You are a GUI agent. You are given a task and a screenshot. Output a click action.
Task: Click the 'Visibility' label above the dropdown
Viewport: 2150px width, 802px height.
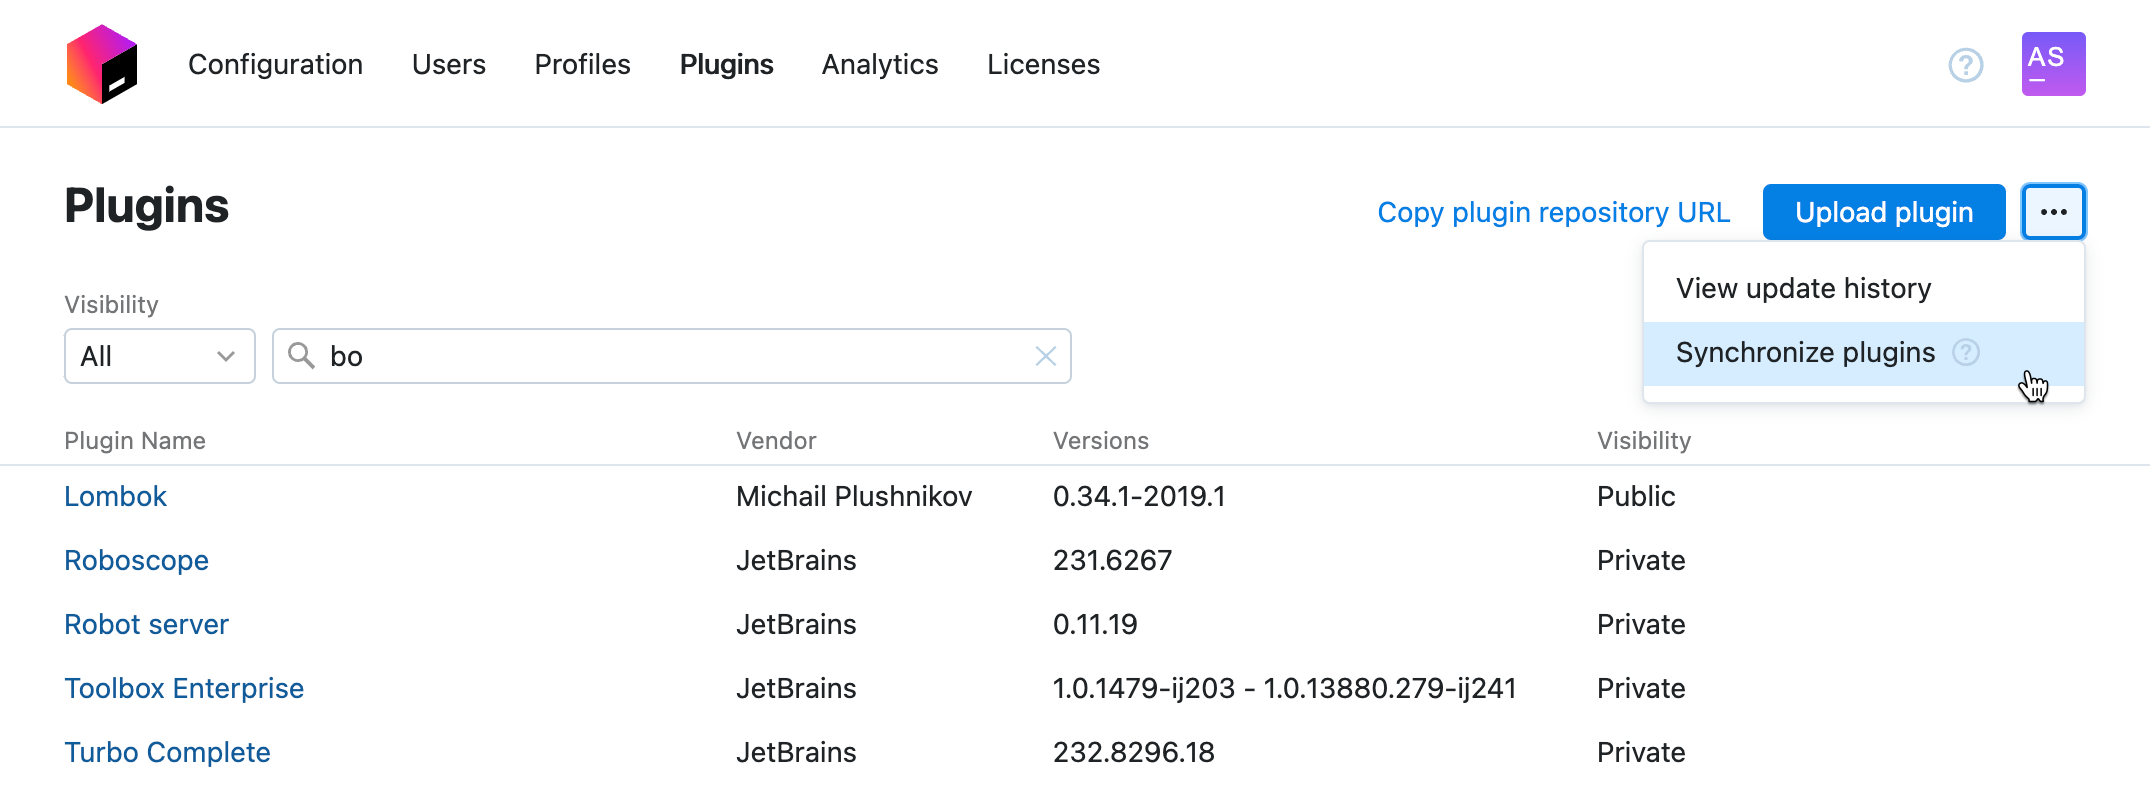pos(111,304)
